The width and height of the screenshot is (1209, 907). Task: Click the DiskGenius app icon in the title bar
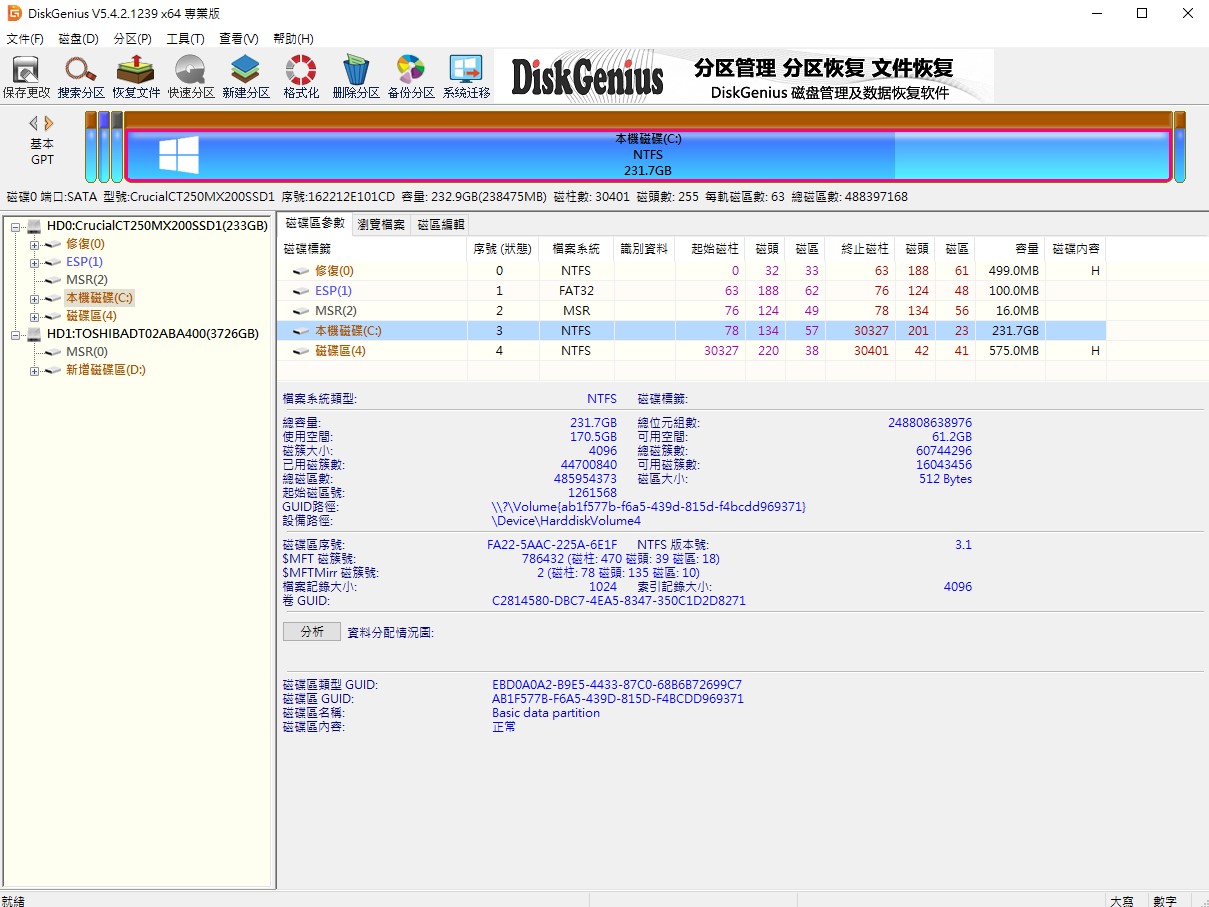tap(14, 13)
